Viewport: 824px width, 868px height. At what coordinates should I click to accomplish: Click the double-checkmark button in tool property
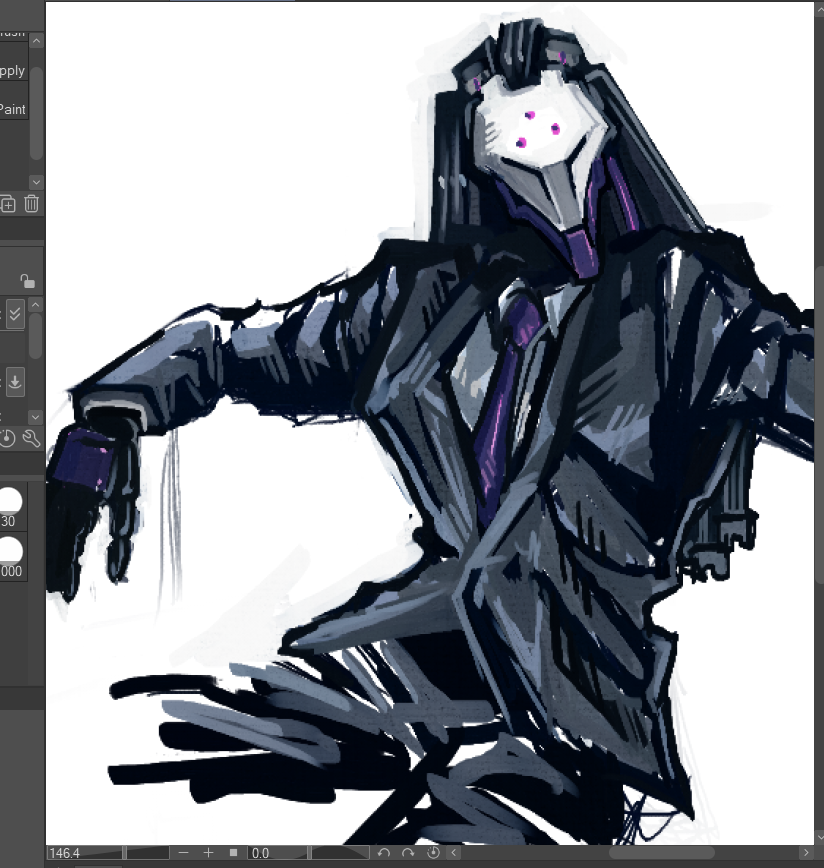click(x=15, y=314)
